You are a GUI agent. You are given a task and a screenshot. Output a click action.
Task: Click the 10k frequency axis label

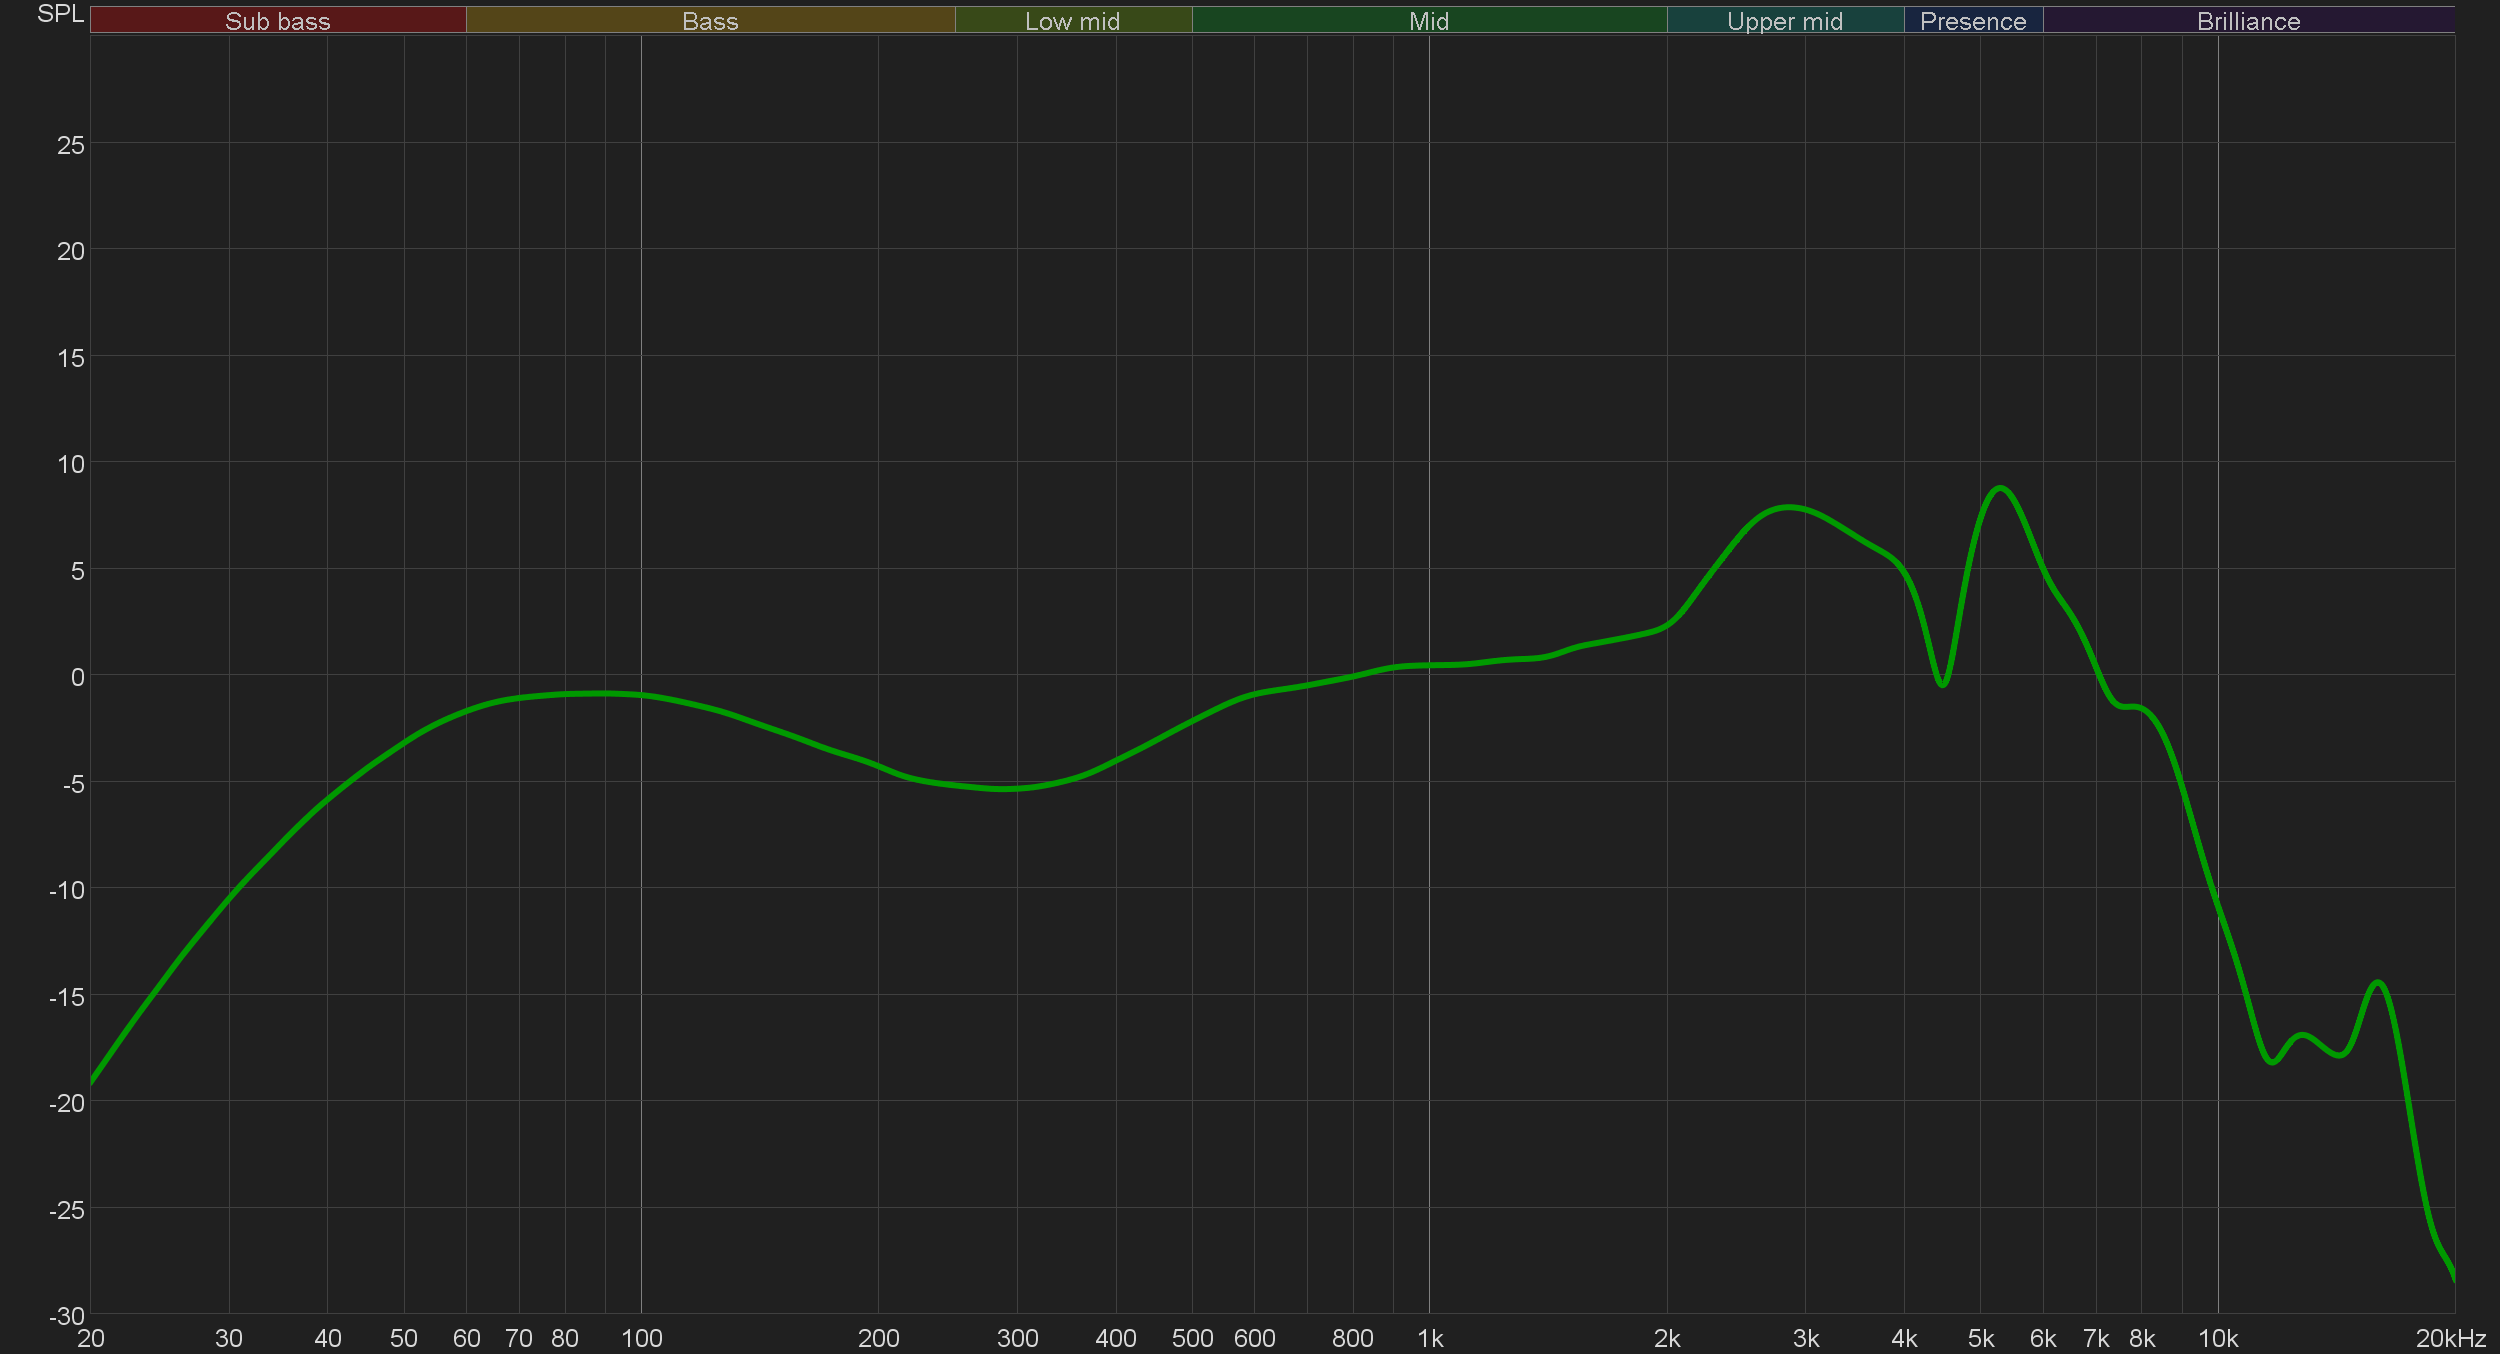pos(2217,1338)
